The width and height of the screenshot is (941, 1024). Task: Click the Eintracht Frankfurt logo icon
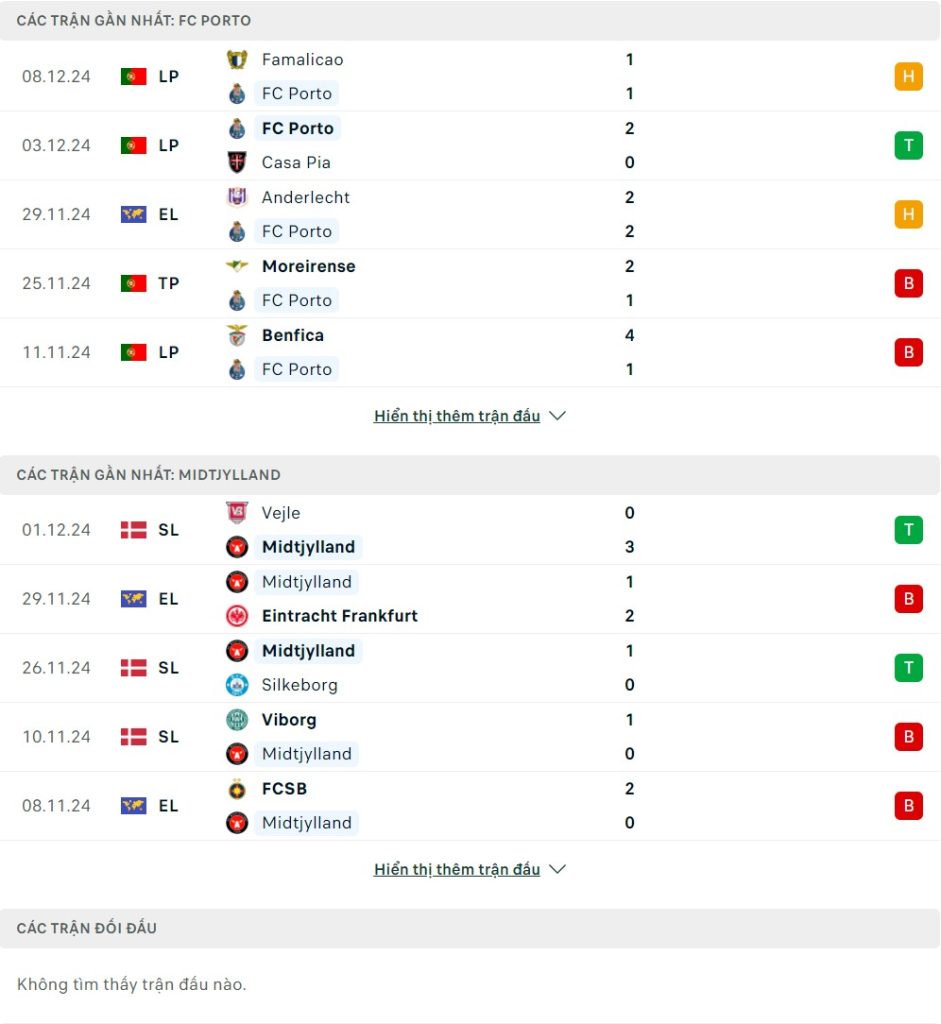237,616
